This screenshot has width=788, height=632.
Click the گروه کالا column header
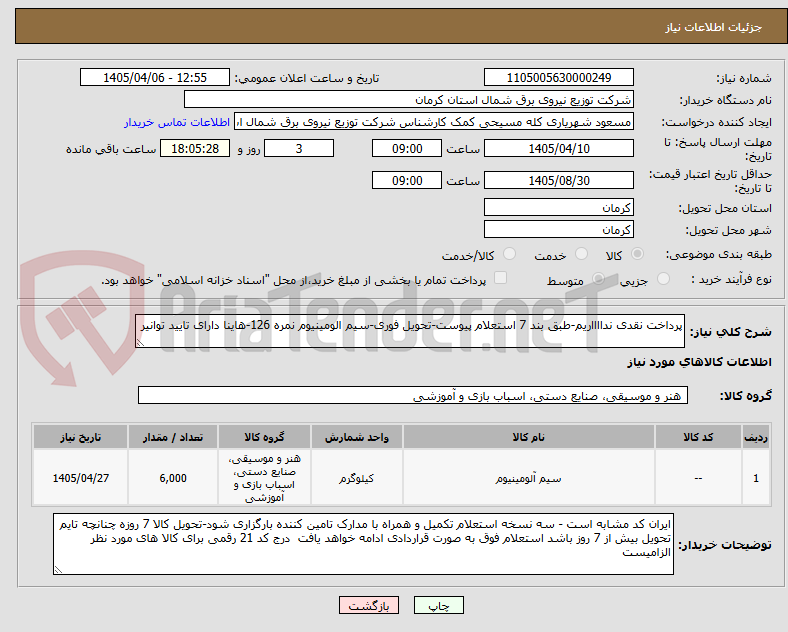coord(264,437)
